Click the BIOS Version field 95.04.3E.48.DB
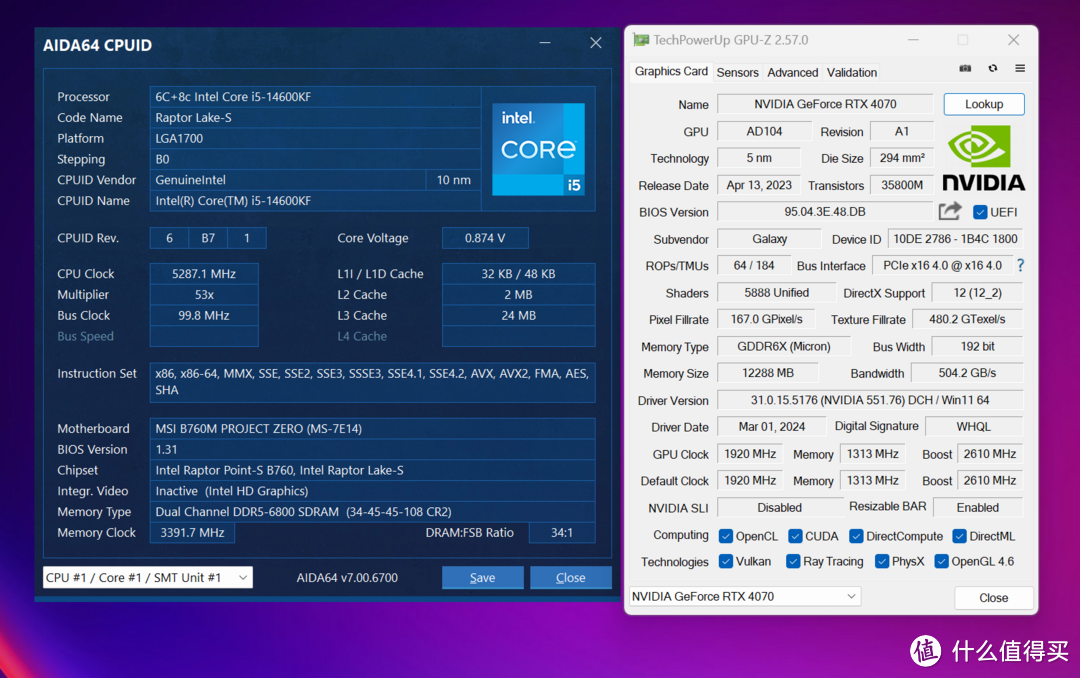The width and height of the screenshot is (1080, 678). tap(824, 212)
